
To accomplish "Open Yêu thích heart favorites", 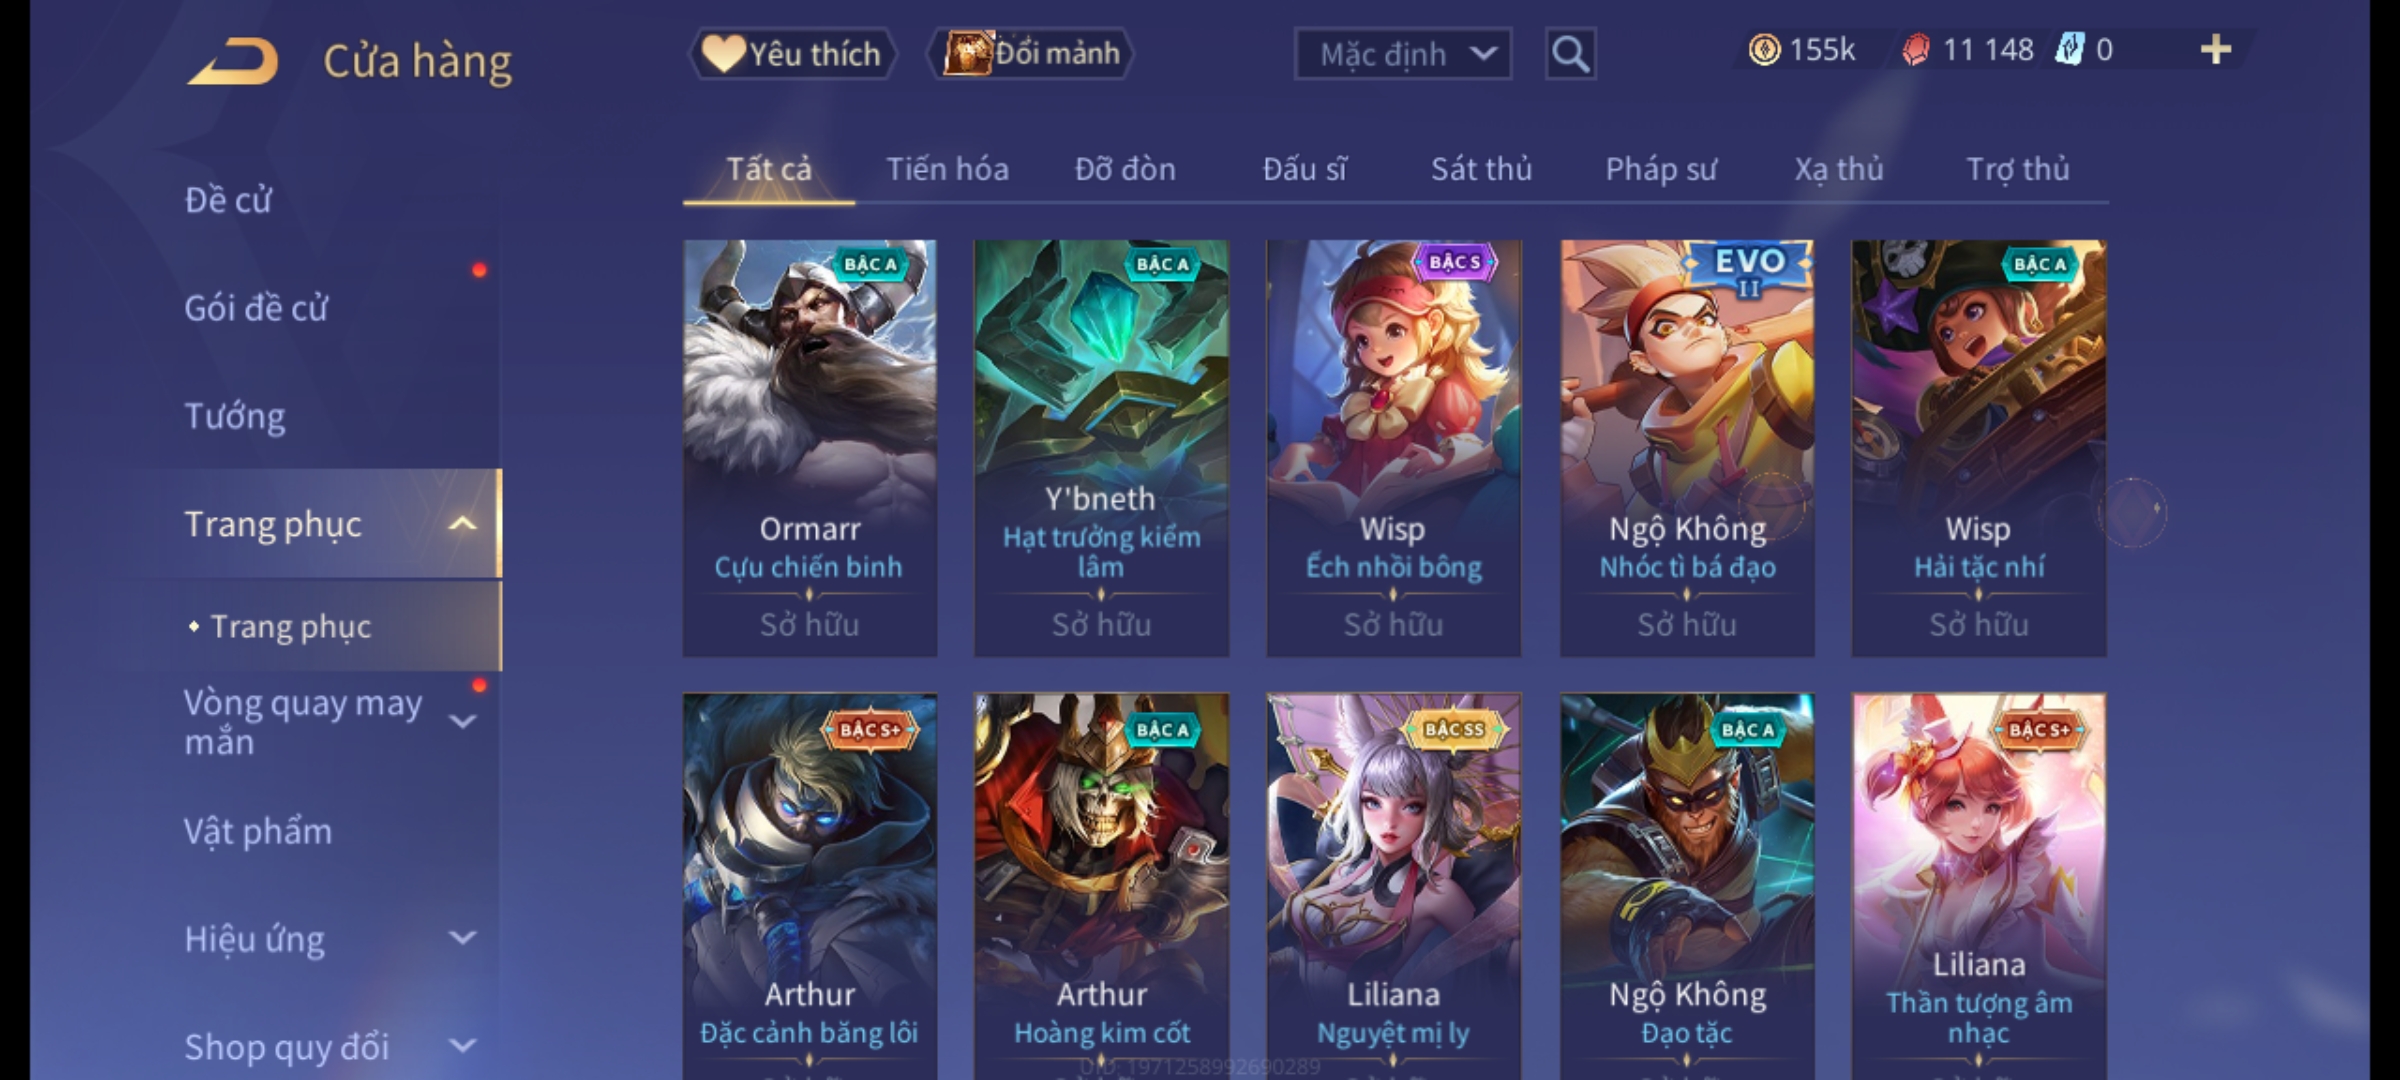I will click(x=792, y=54).
